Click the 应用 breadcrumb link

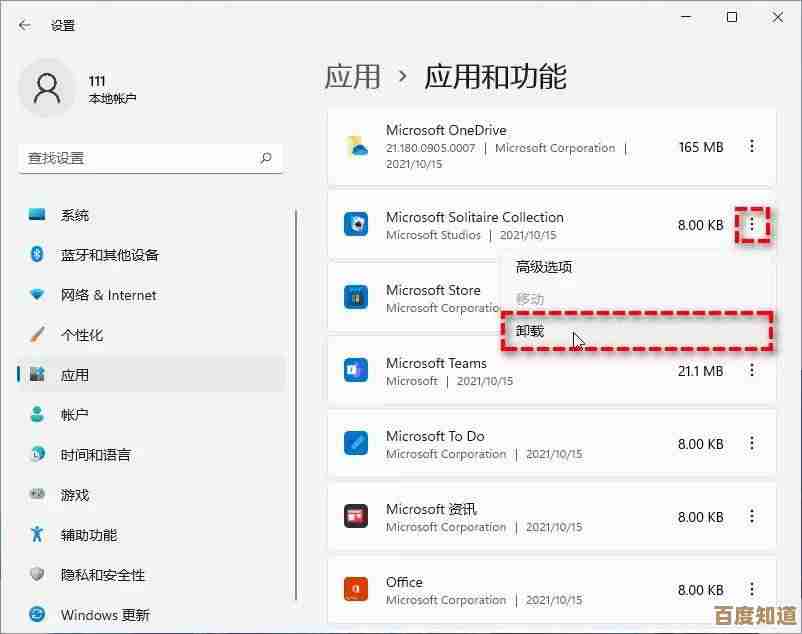(352, 77)
